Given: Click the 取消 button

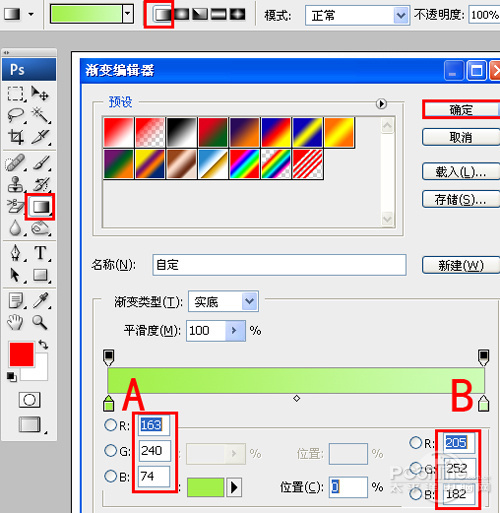Looking at the screenshot, I should [461, 137].
